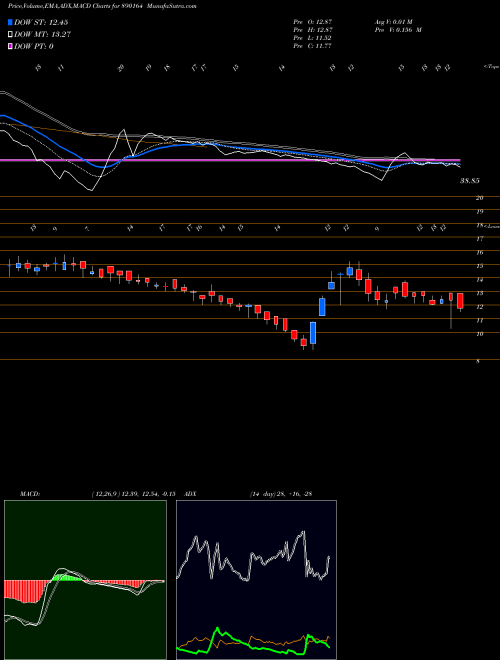Select the 'DOW MT: 13.27' legend text

42,35
